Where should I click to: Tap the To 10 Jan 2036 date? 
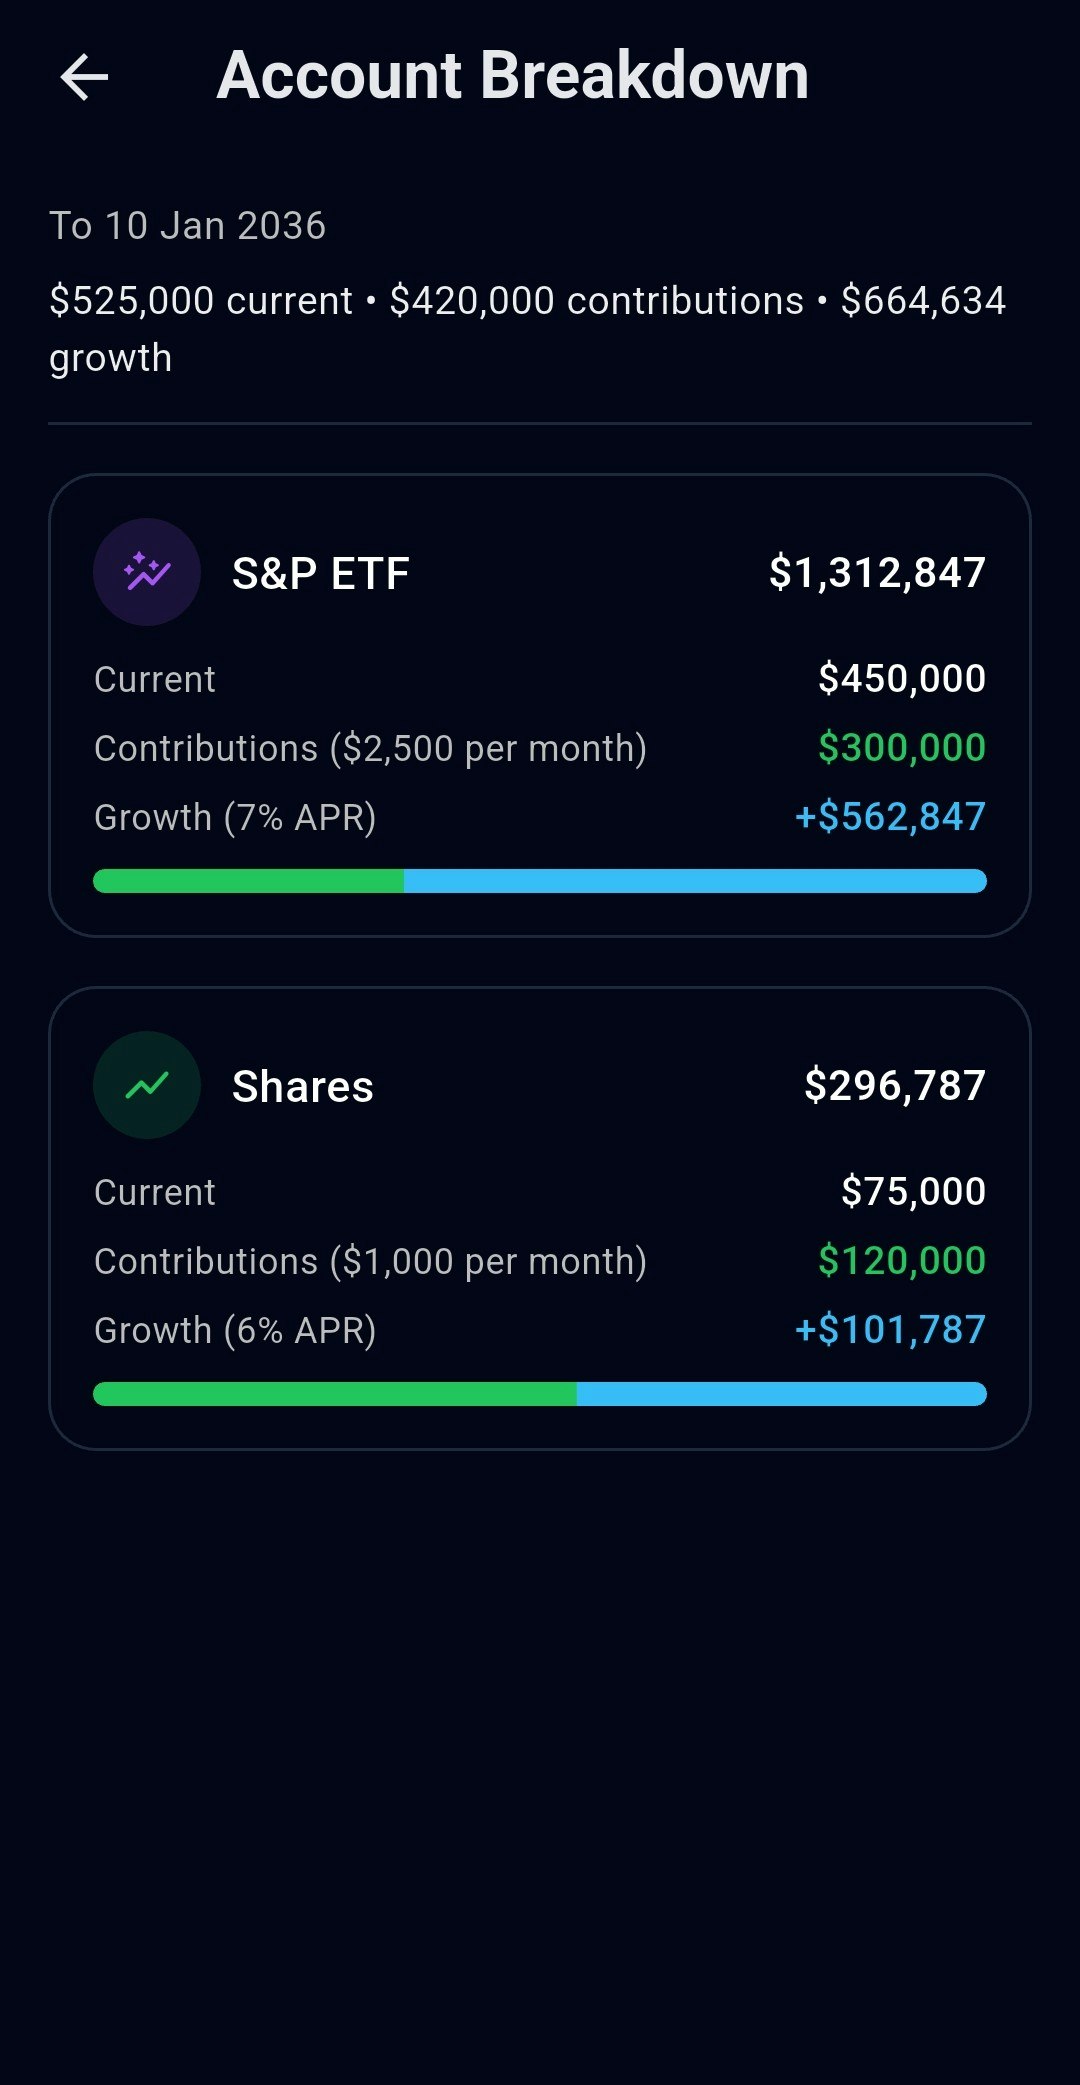(x=188, y=226)
